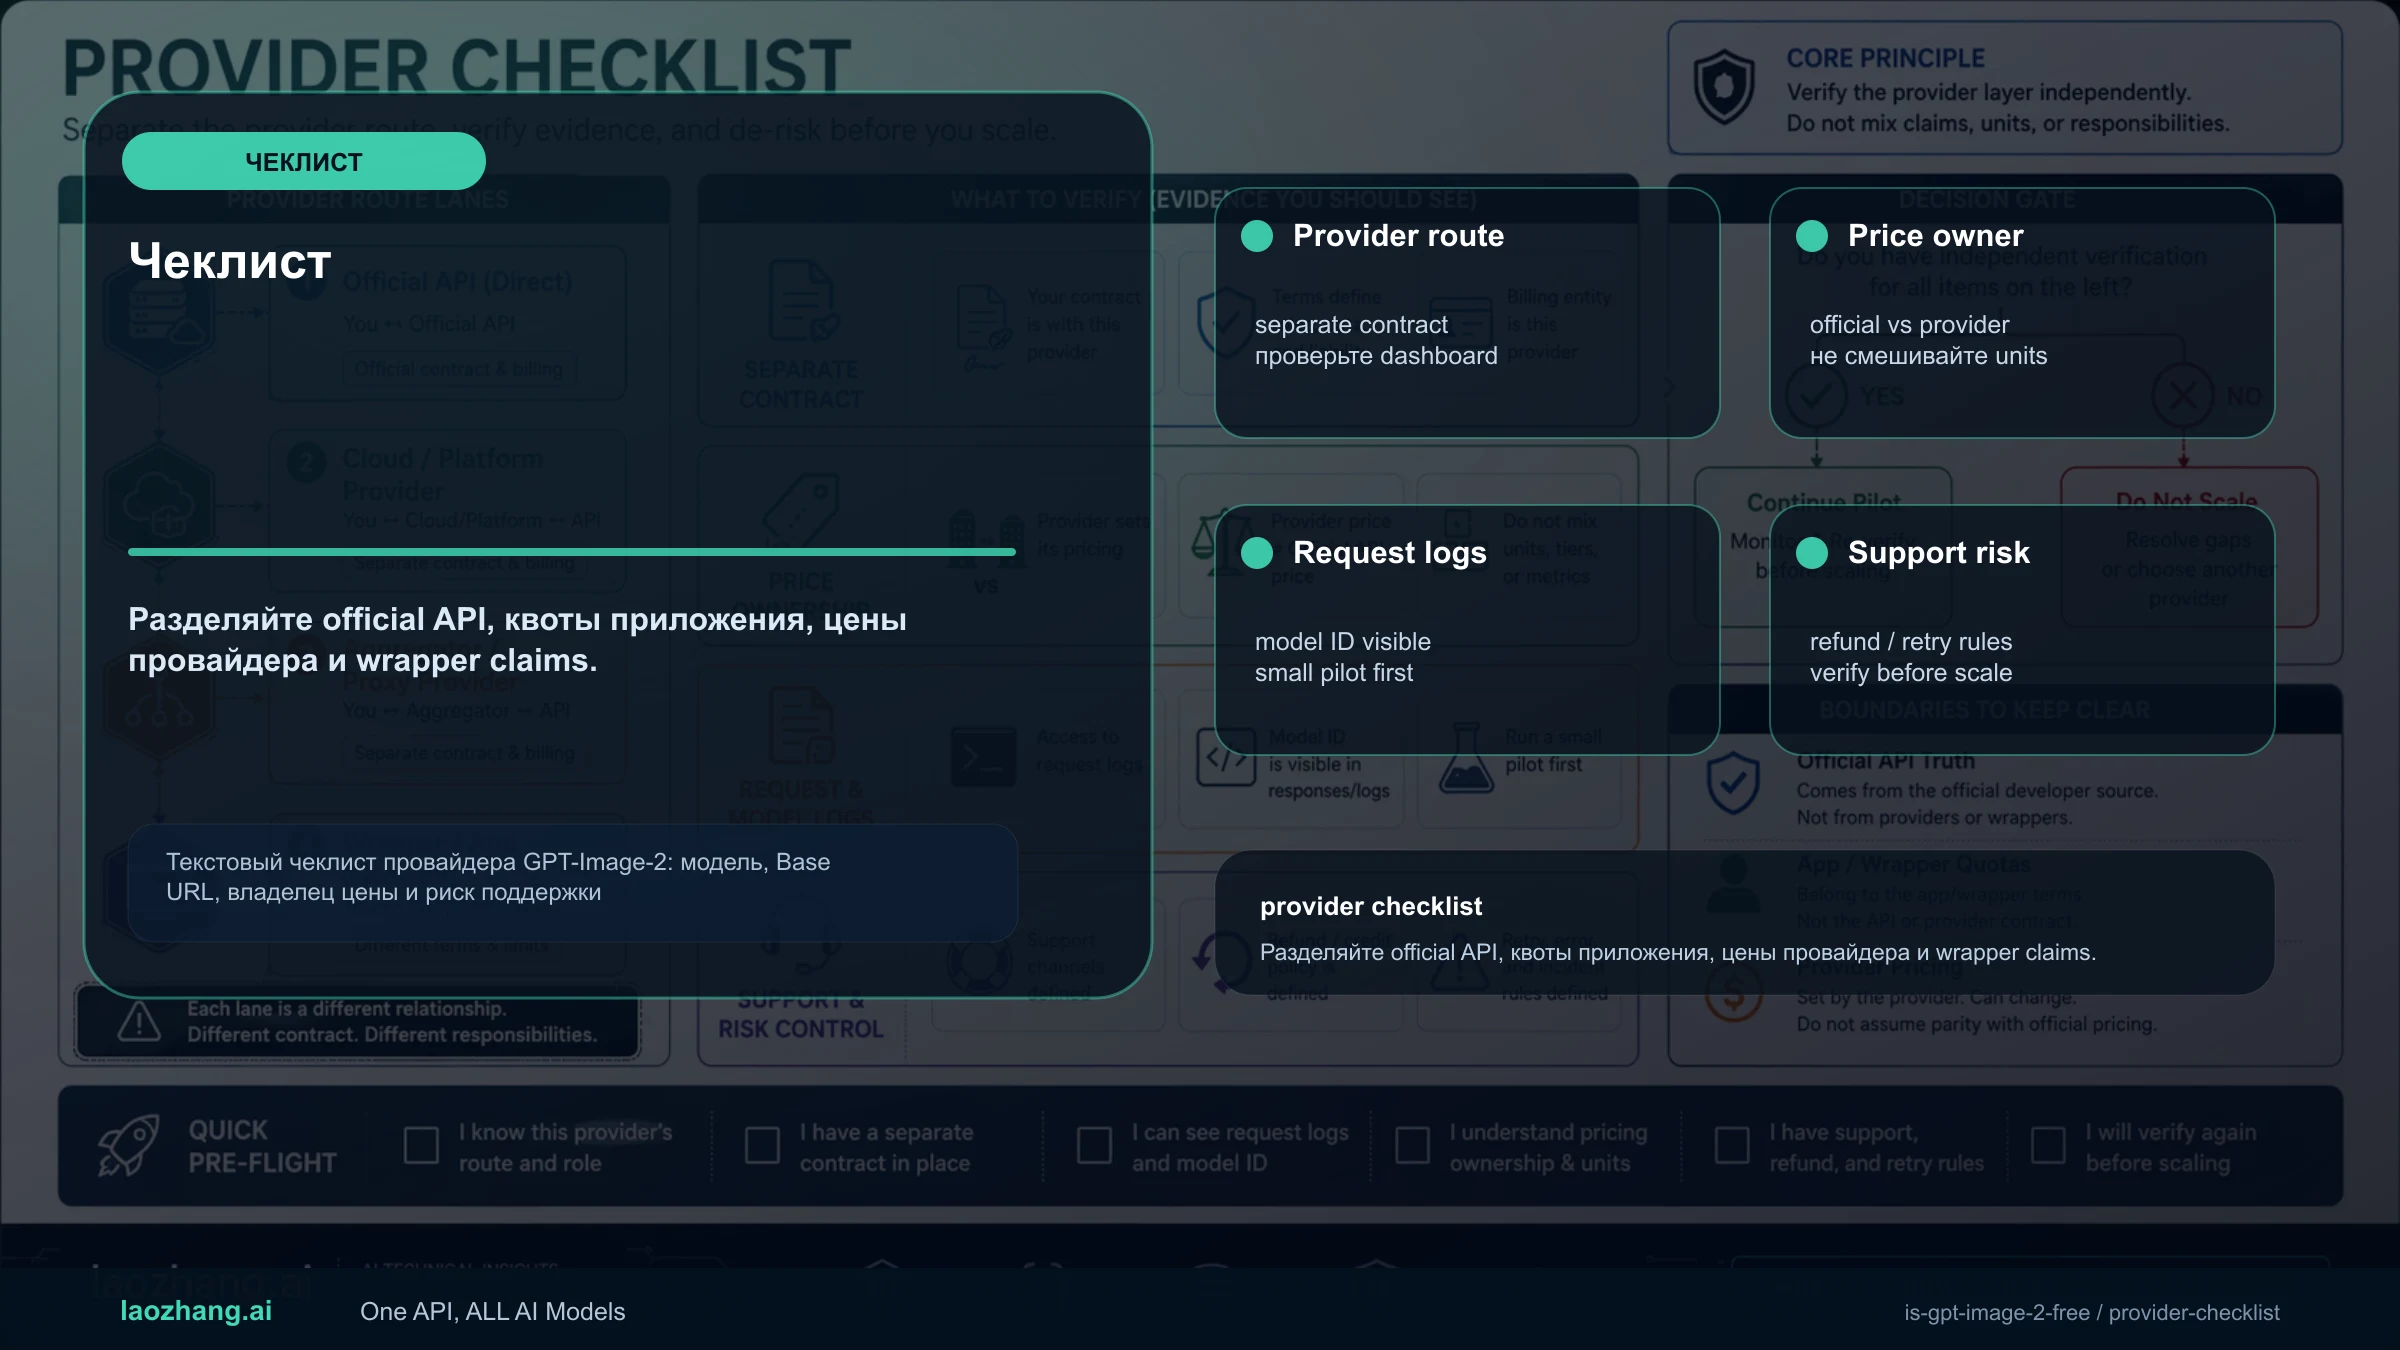
Task: Click the 'Чеклист' heading in the left card
Action: pyautogui.click(x=230, y=261)
